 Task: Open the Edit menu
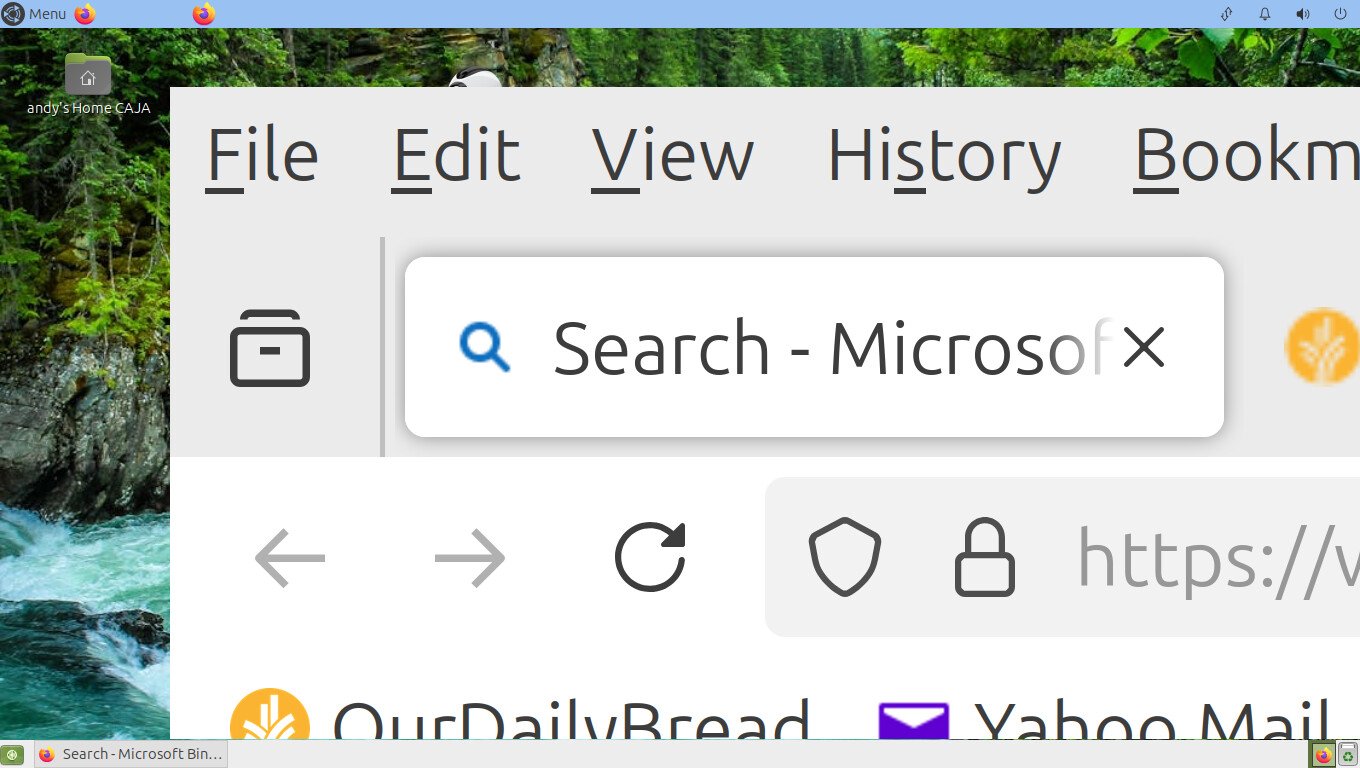456,156
